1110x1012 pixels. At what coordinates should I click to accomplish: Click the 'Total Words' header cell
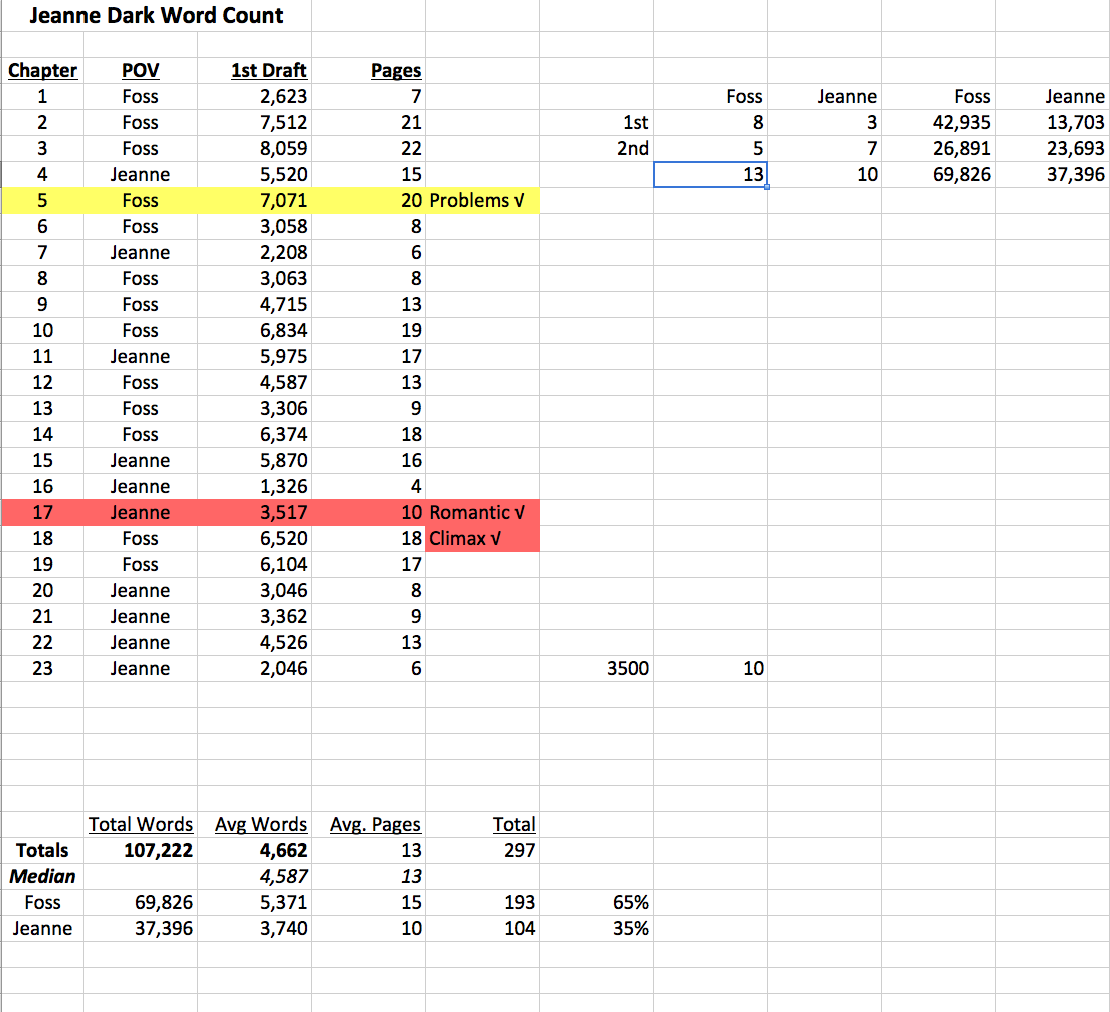click(141, 825)
